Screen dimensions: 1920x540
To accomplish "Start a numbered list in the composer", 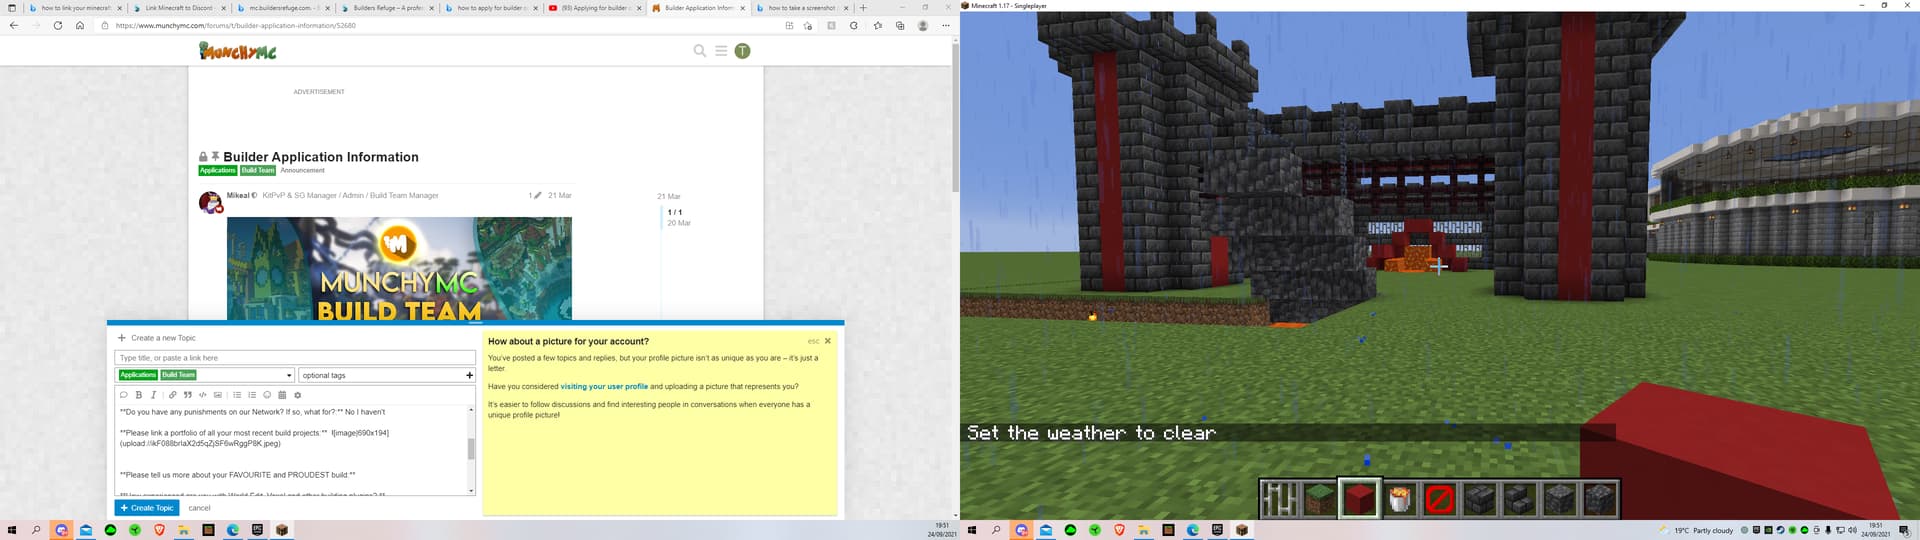I will [252, 395].
